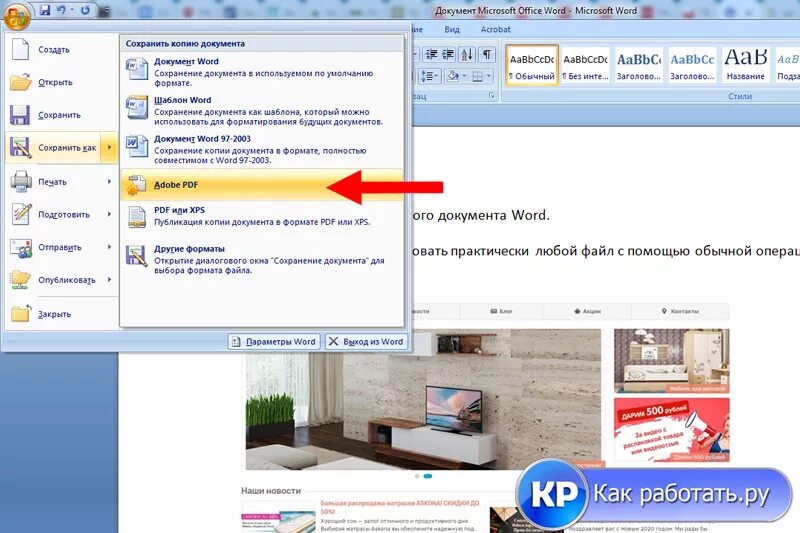
Task: Expand the Опубликовать submenu arrow
Action: (109, 280)
